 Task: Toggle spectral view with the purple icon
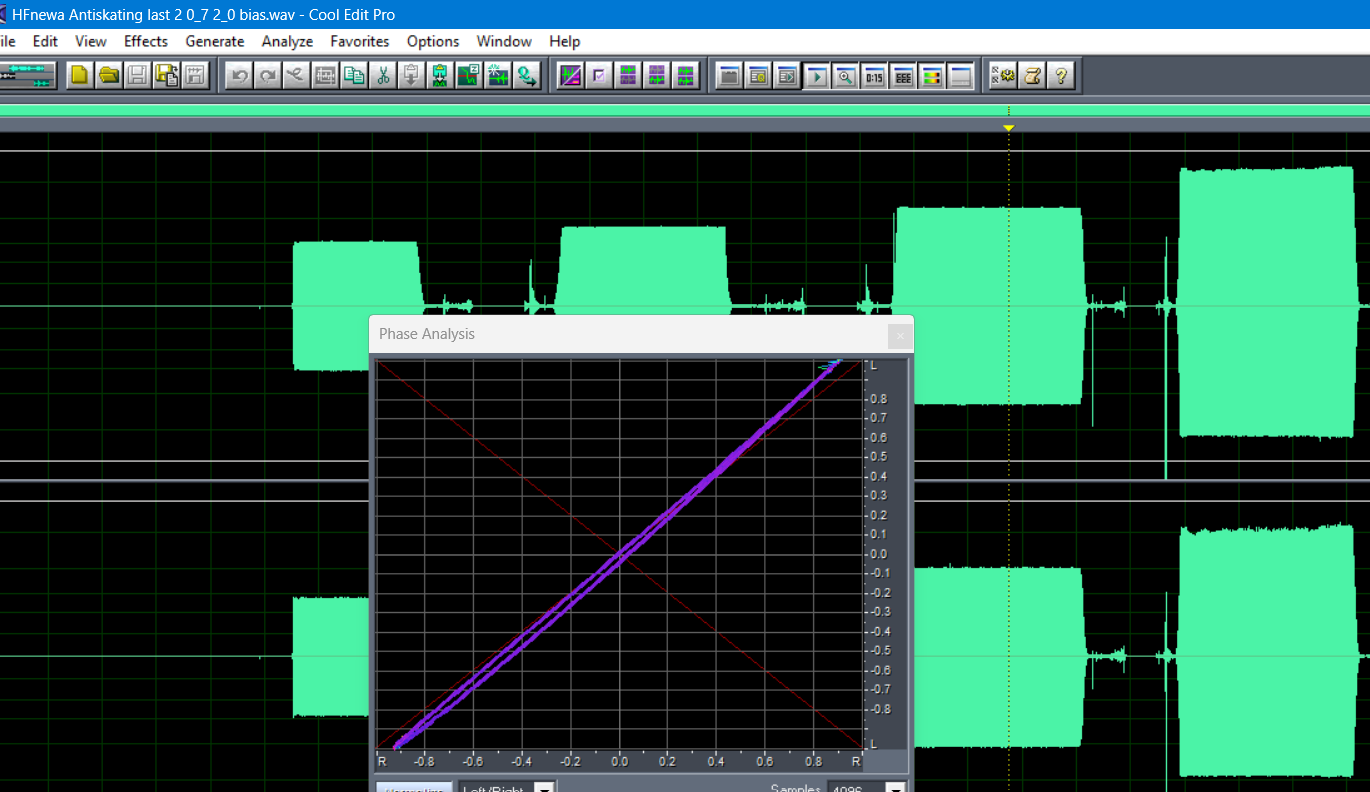click(x=571, y=75)
